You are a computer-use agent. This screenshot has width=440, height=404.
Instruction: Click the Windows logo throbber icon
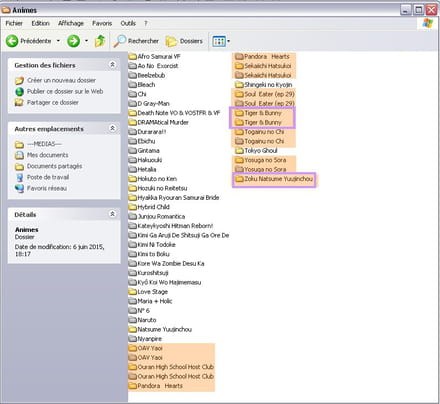tap(428, 23)
